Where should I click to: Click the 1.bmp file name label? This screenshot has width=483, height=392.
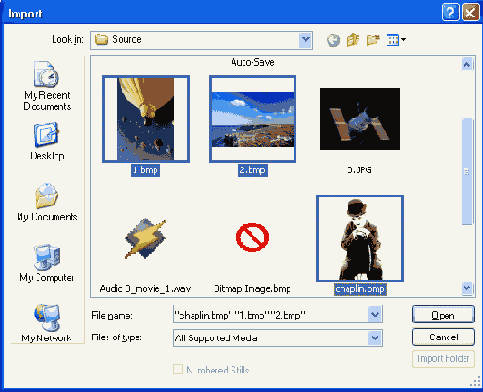(x=145, y=170)
